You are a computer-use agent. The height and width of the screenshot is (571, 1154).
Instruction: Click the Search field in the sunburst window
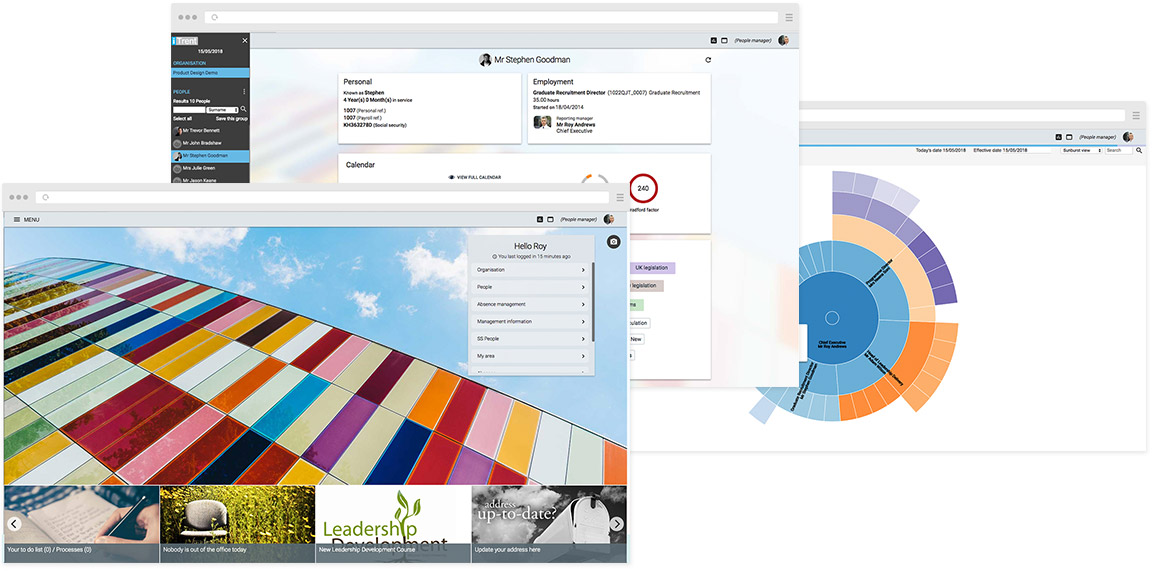(x=1119, y=150)
